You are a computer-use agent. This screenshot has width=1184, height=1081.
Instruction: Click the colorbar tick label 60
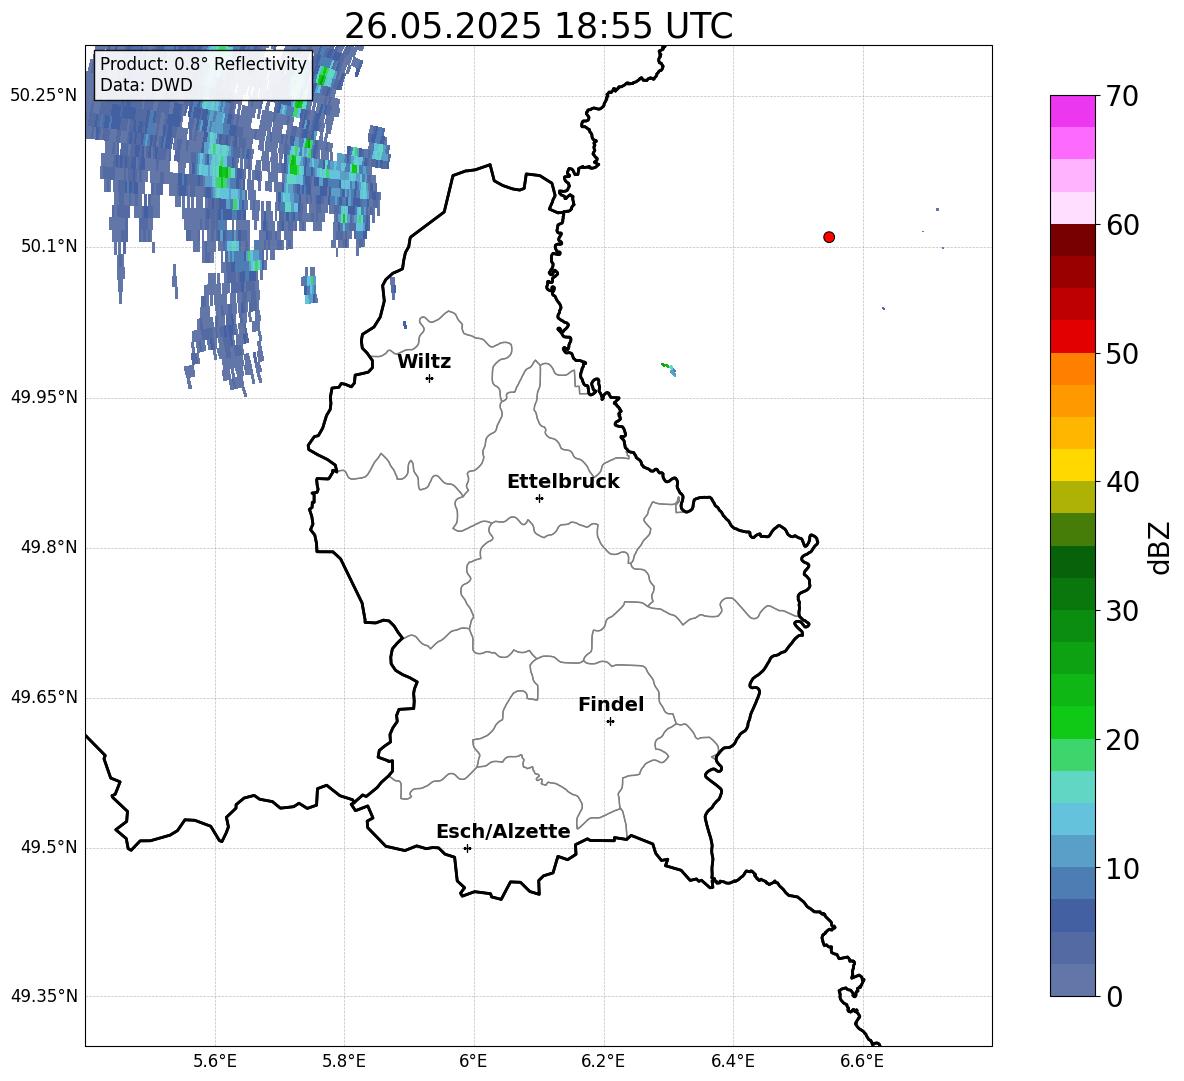(1123, 225)
